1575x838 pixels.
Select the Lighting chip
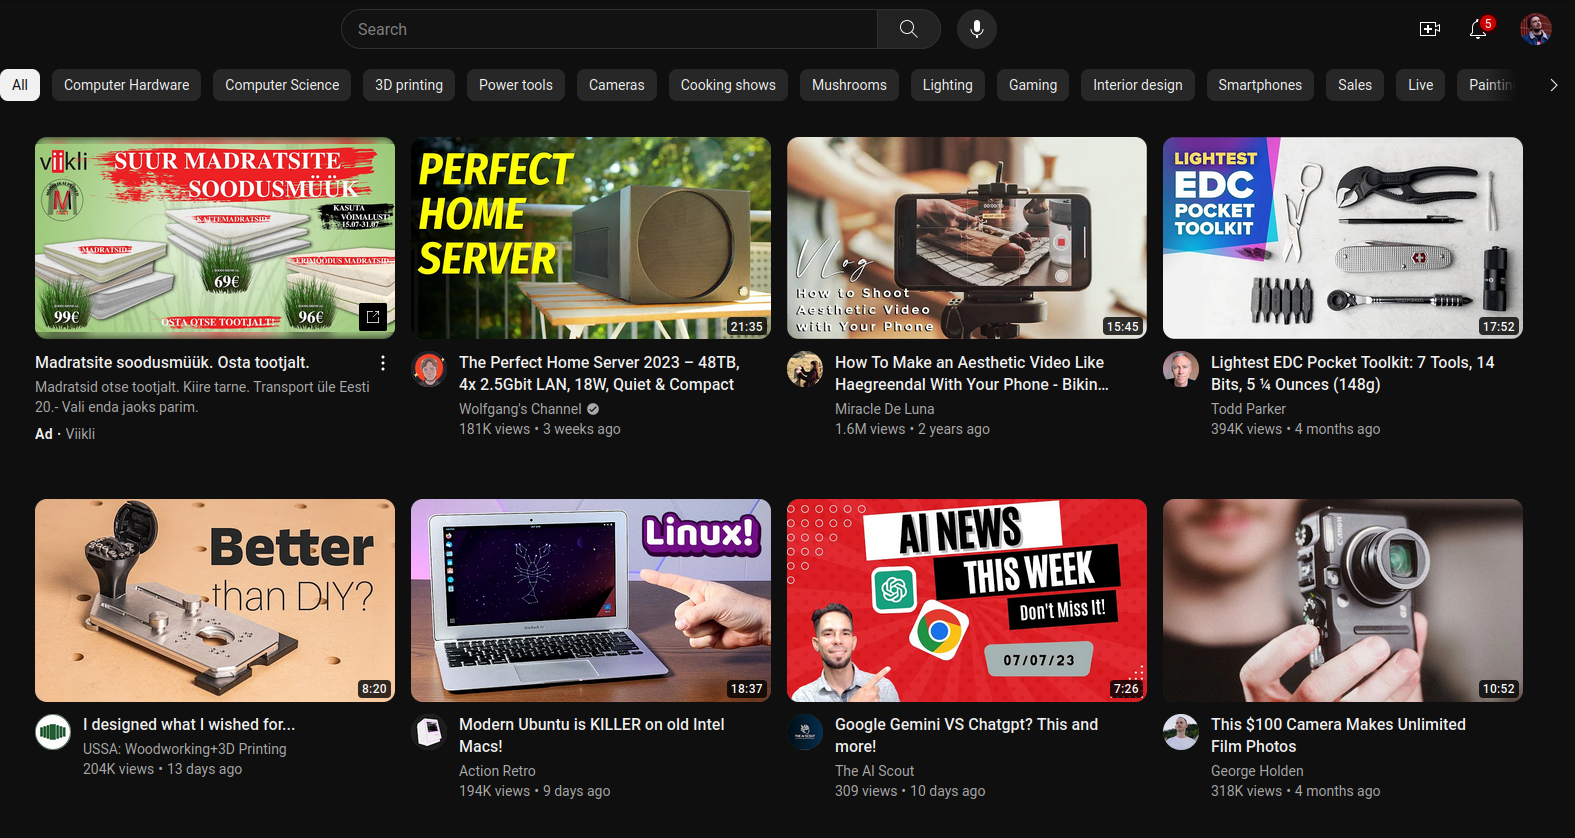[948, 85]
